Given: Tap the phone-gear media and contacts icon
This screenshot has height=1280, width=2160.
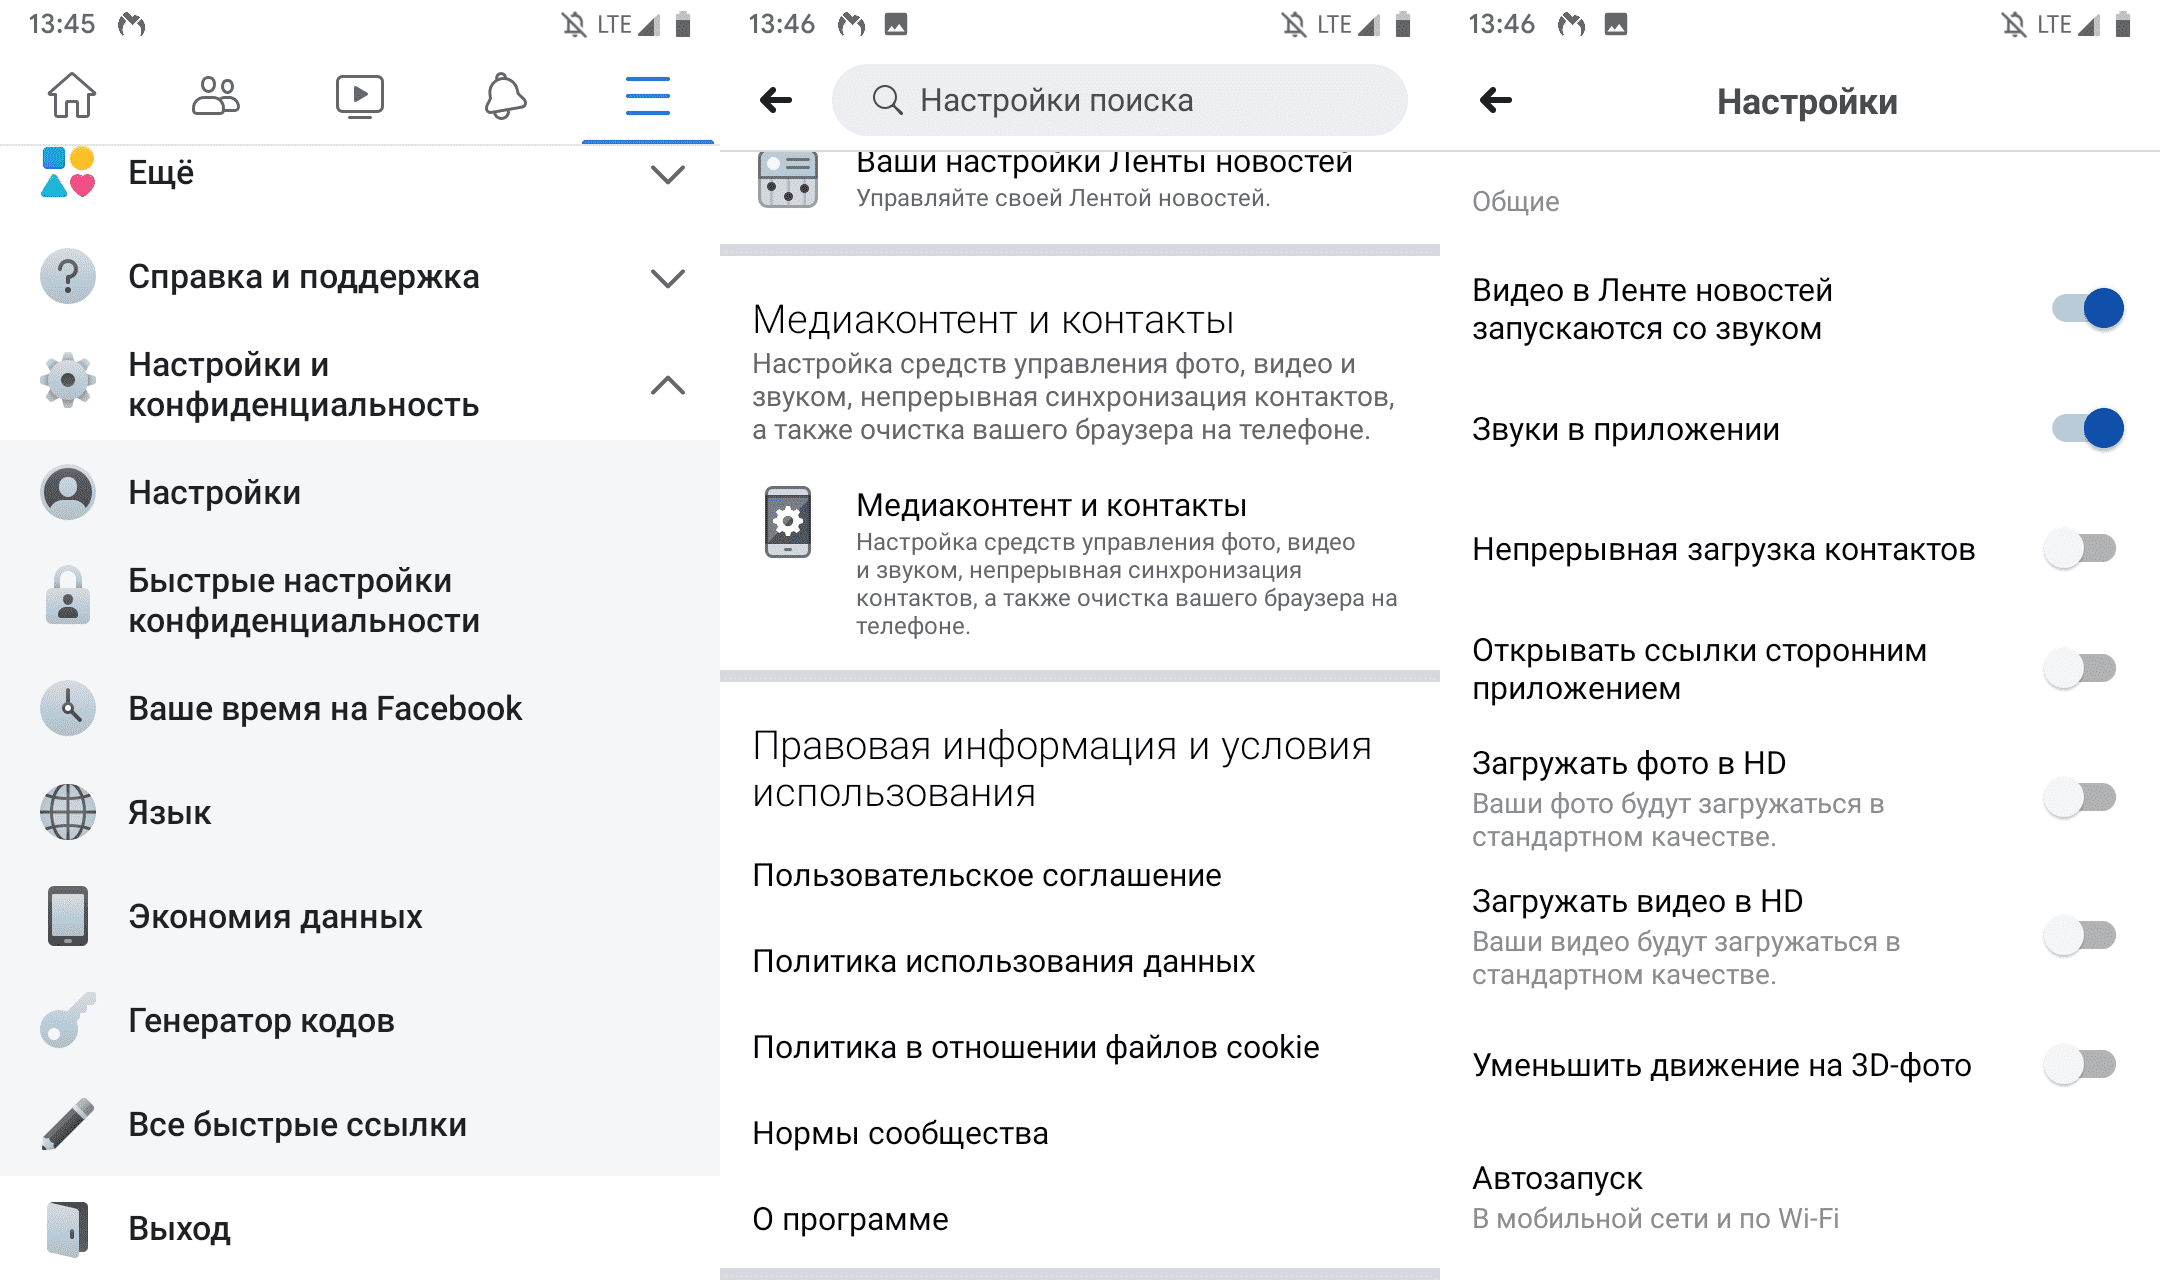Looking at the screenshot, I should click(788, 522).
